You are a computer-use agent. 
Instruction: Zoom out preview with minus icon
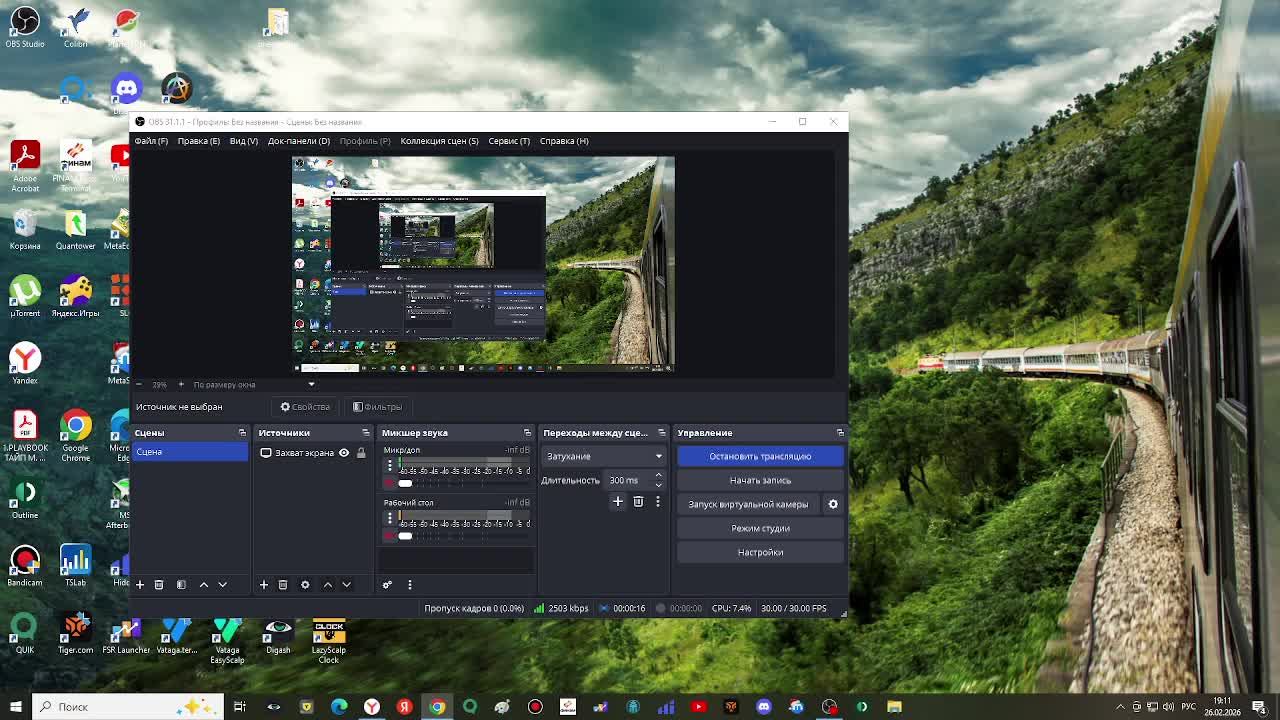(139, 384)
